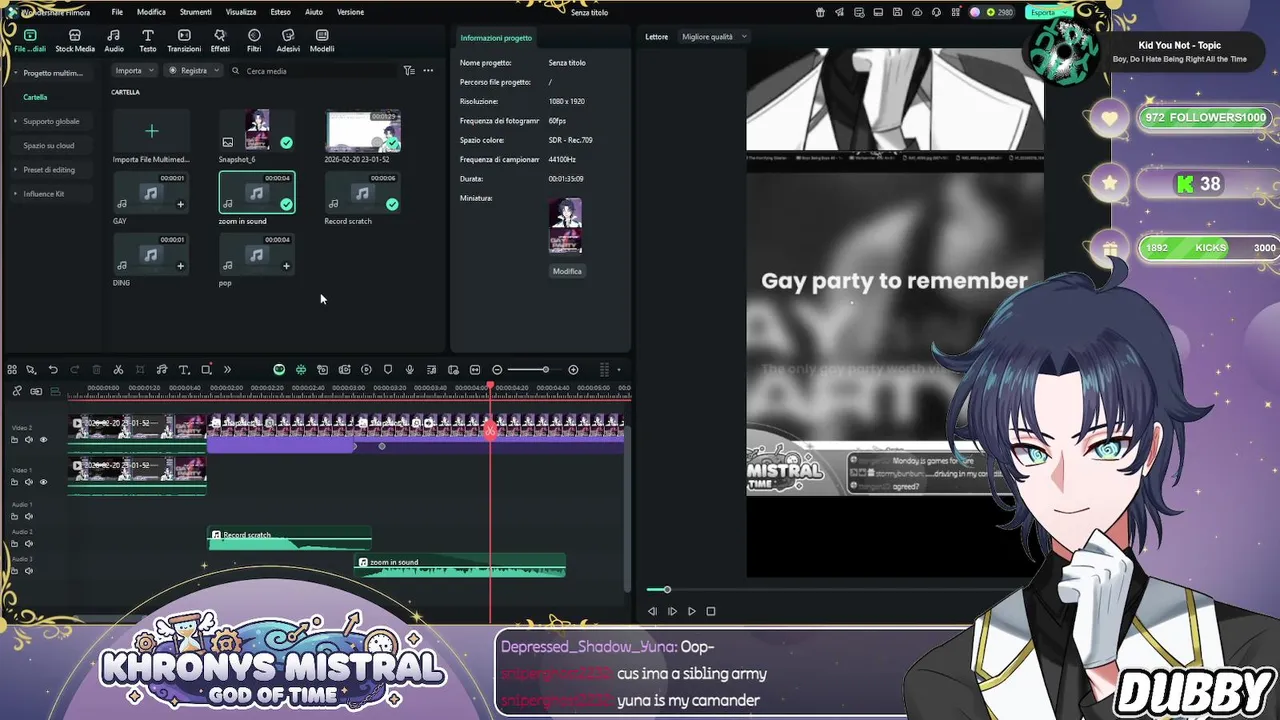Image resolution: width=1280 pixels, height=720 pixels.
Task: Zoom out timeline with minus button
Action: (497, 370)
